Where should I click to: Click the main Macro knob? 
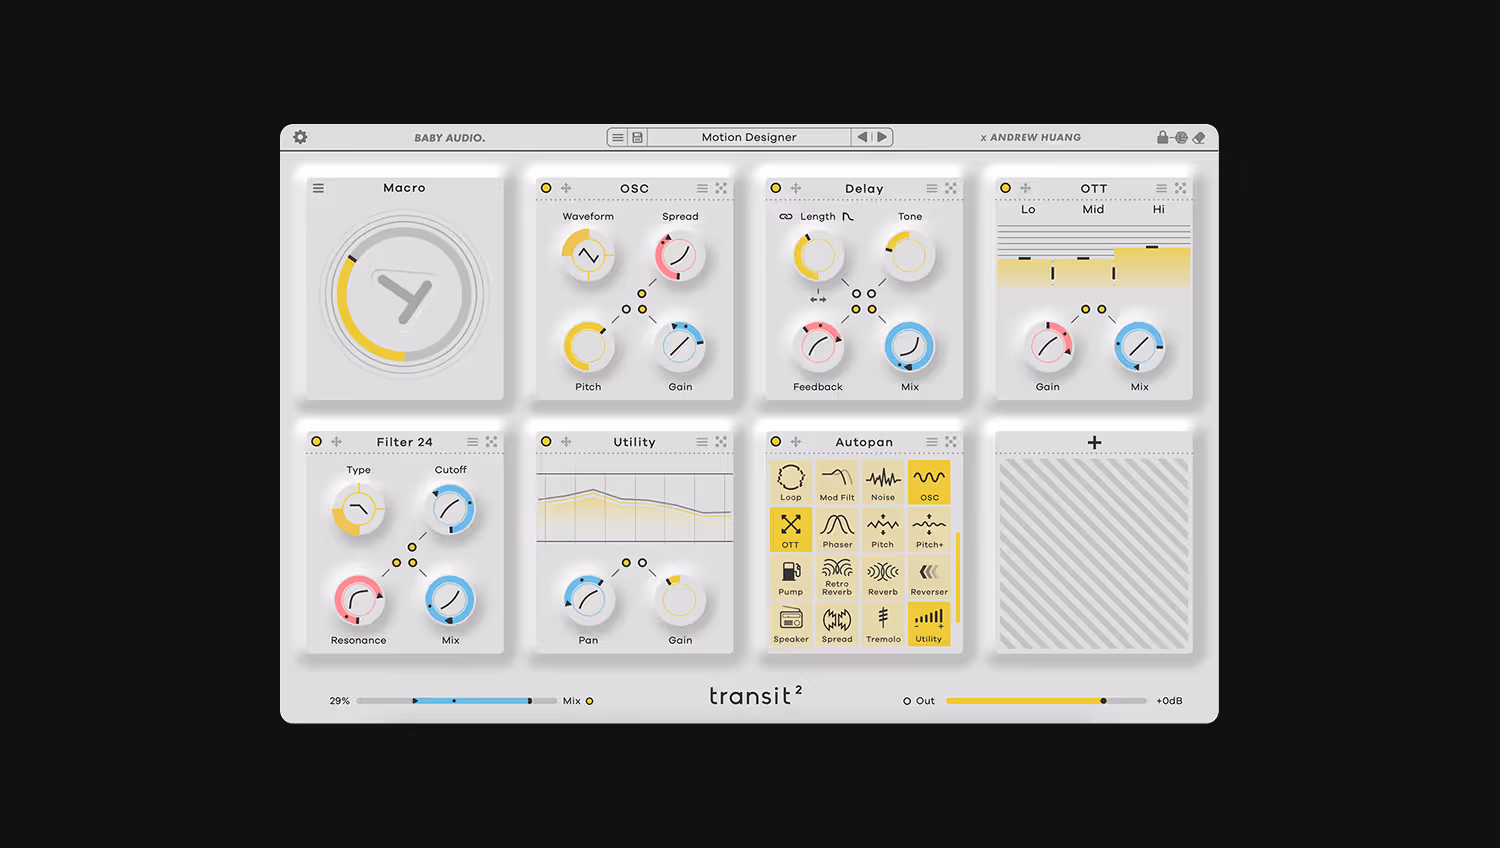point(404,295)
